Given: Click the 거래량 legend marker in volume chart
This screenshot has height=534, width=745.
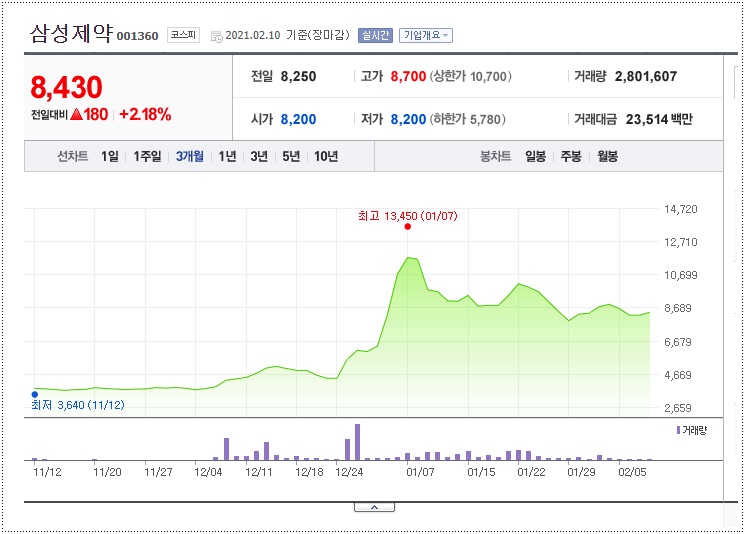Looking at the screenshot, I should coord(678,430).
